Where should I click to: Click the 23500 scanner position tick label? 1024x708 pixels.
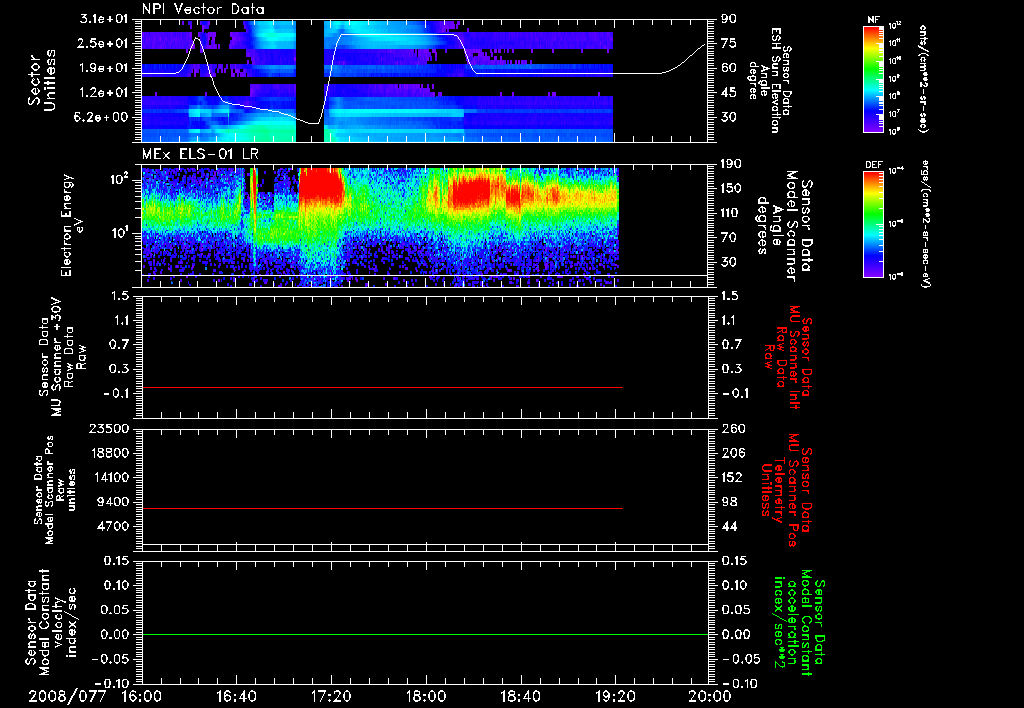pos(109,429)
